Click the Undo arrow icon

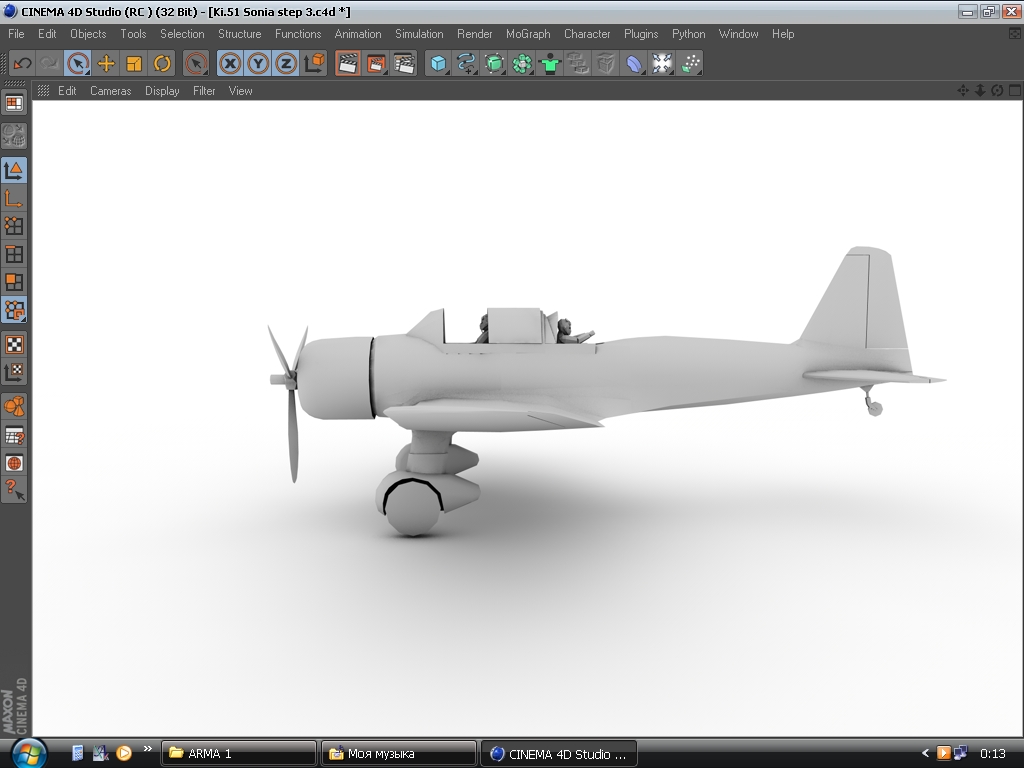click(22, 63)
